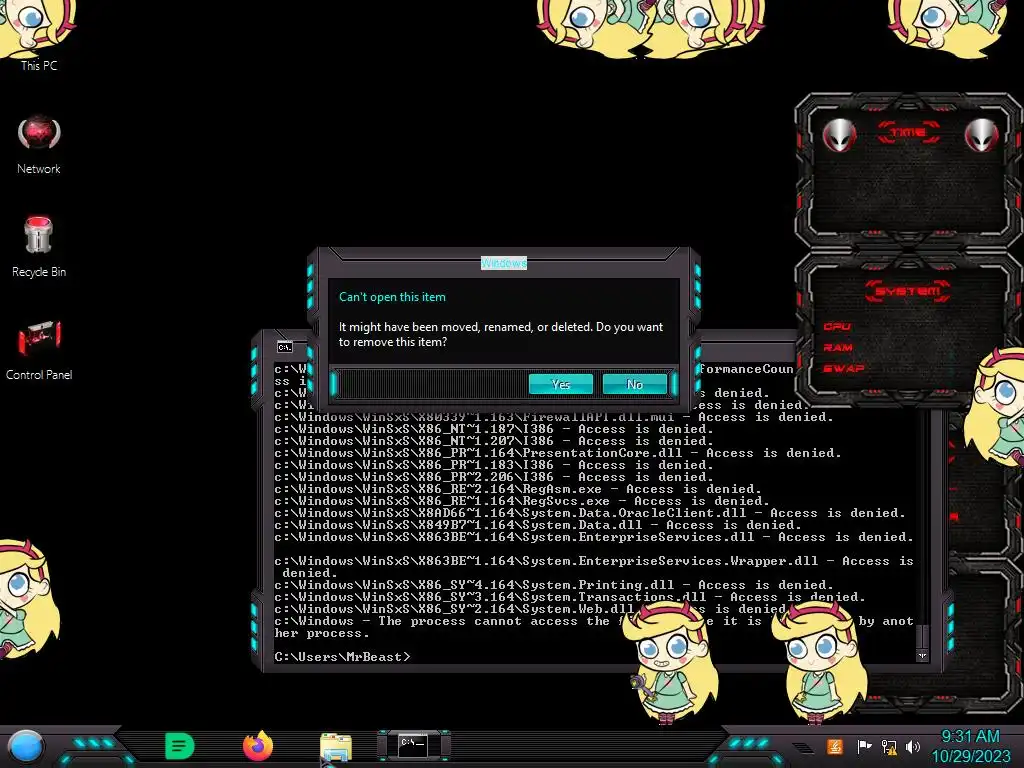Screen dimensions: 1024x768
Task: Click the volume speaker tray icon
Action: coord(913,746)
